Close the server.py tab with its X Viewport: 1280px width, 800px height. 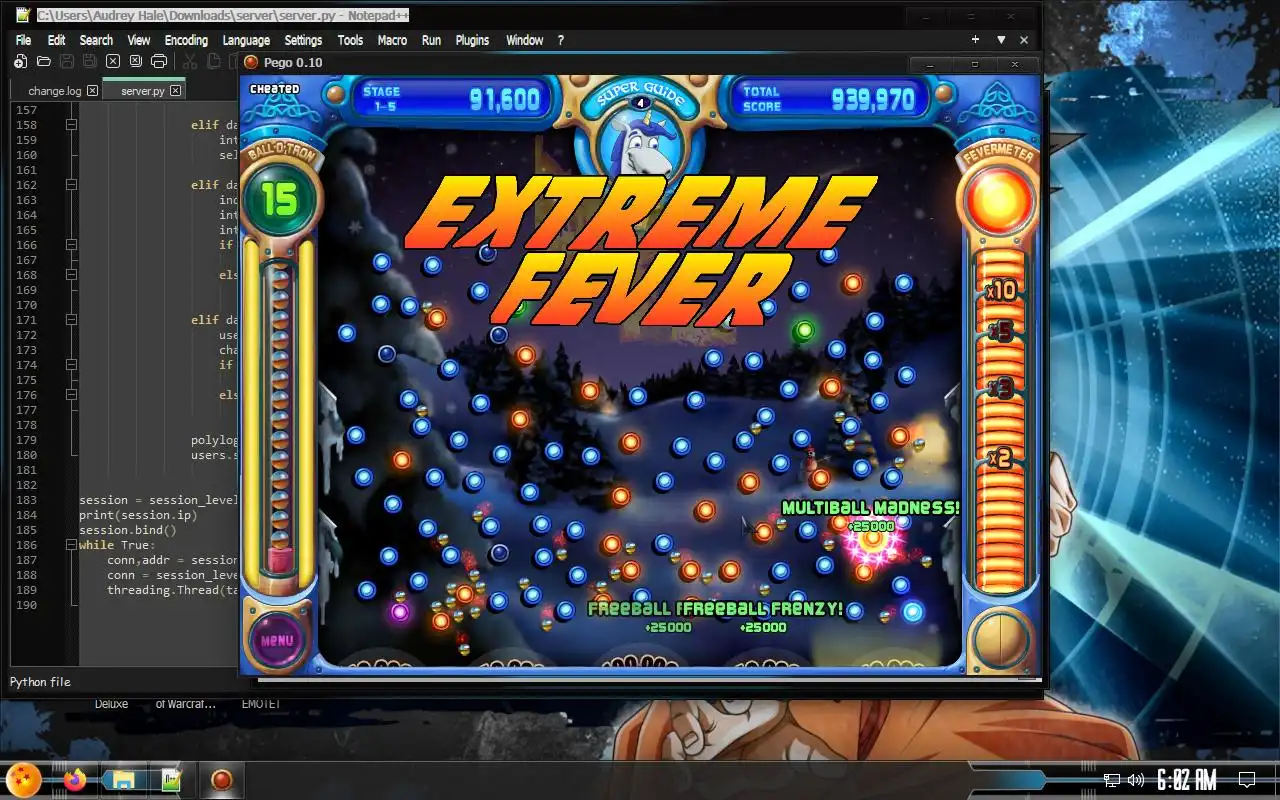pyautogui.click(x=176, y=91)
